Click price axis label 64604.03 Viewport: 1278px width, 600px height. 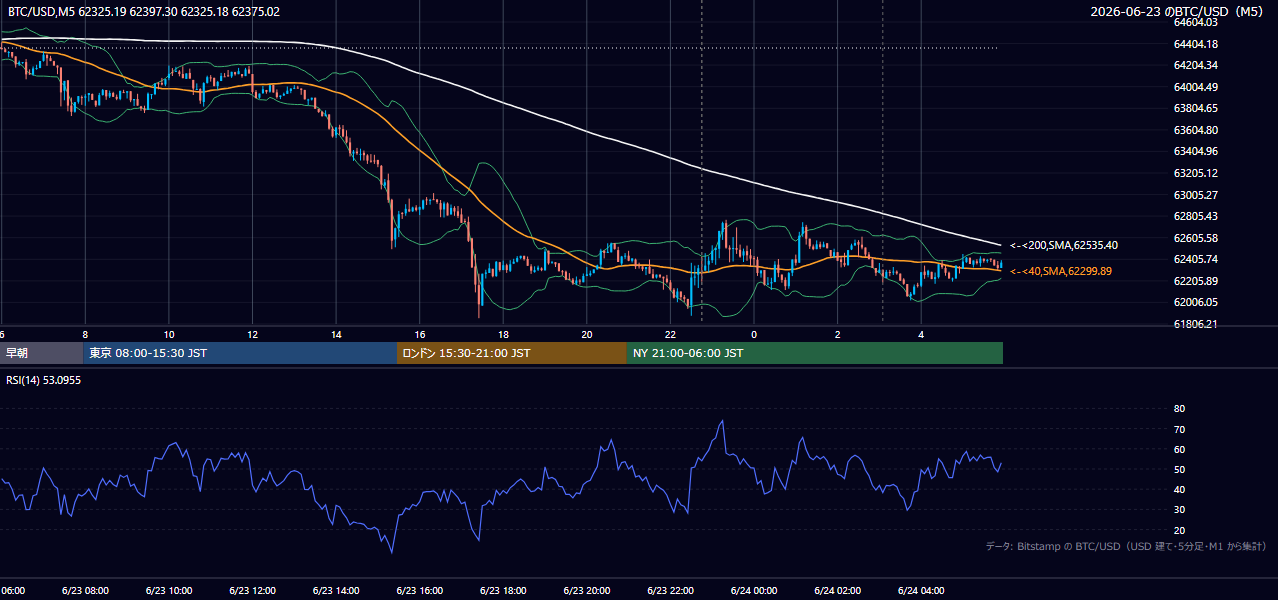(x=1195, y=22)
